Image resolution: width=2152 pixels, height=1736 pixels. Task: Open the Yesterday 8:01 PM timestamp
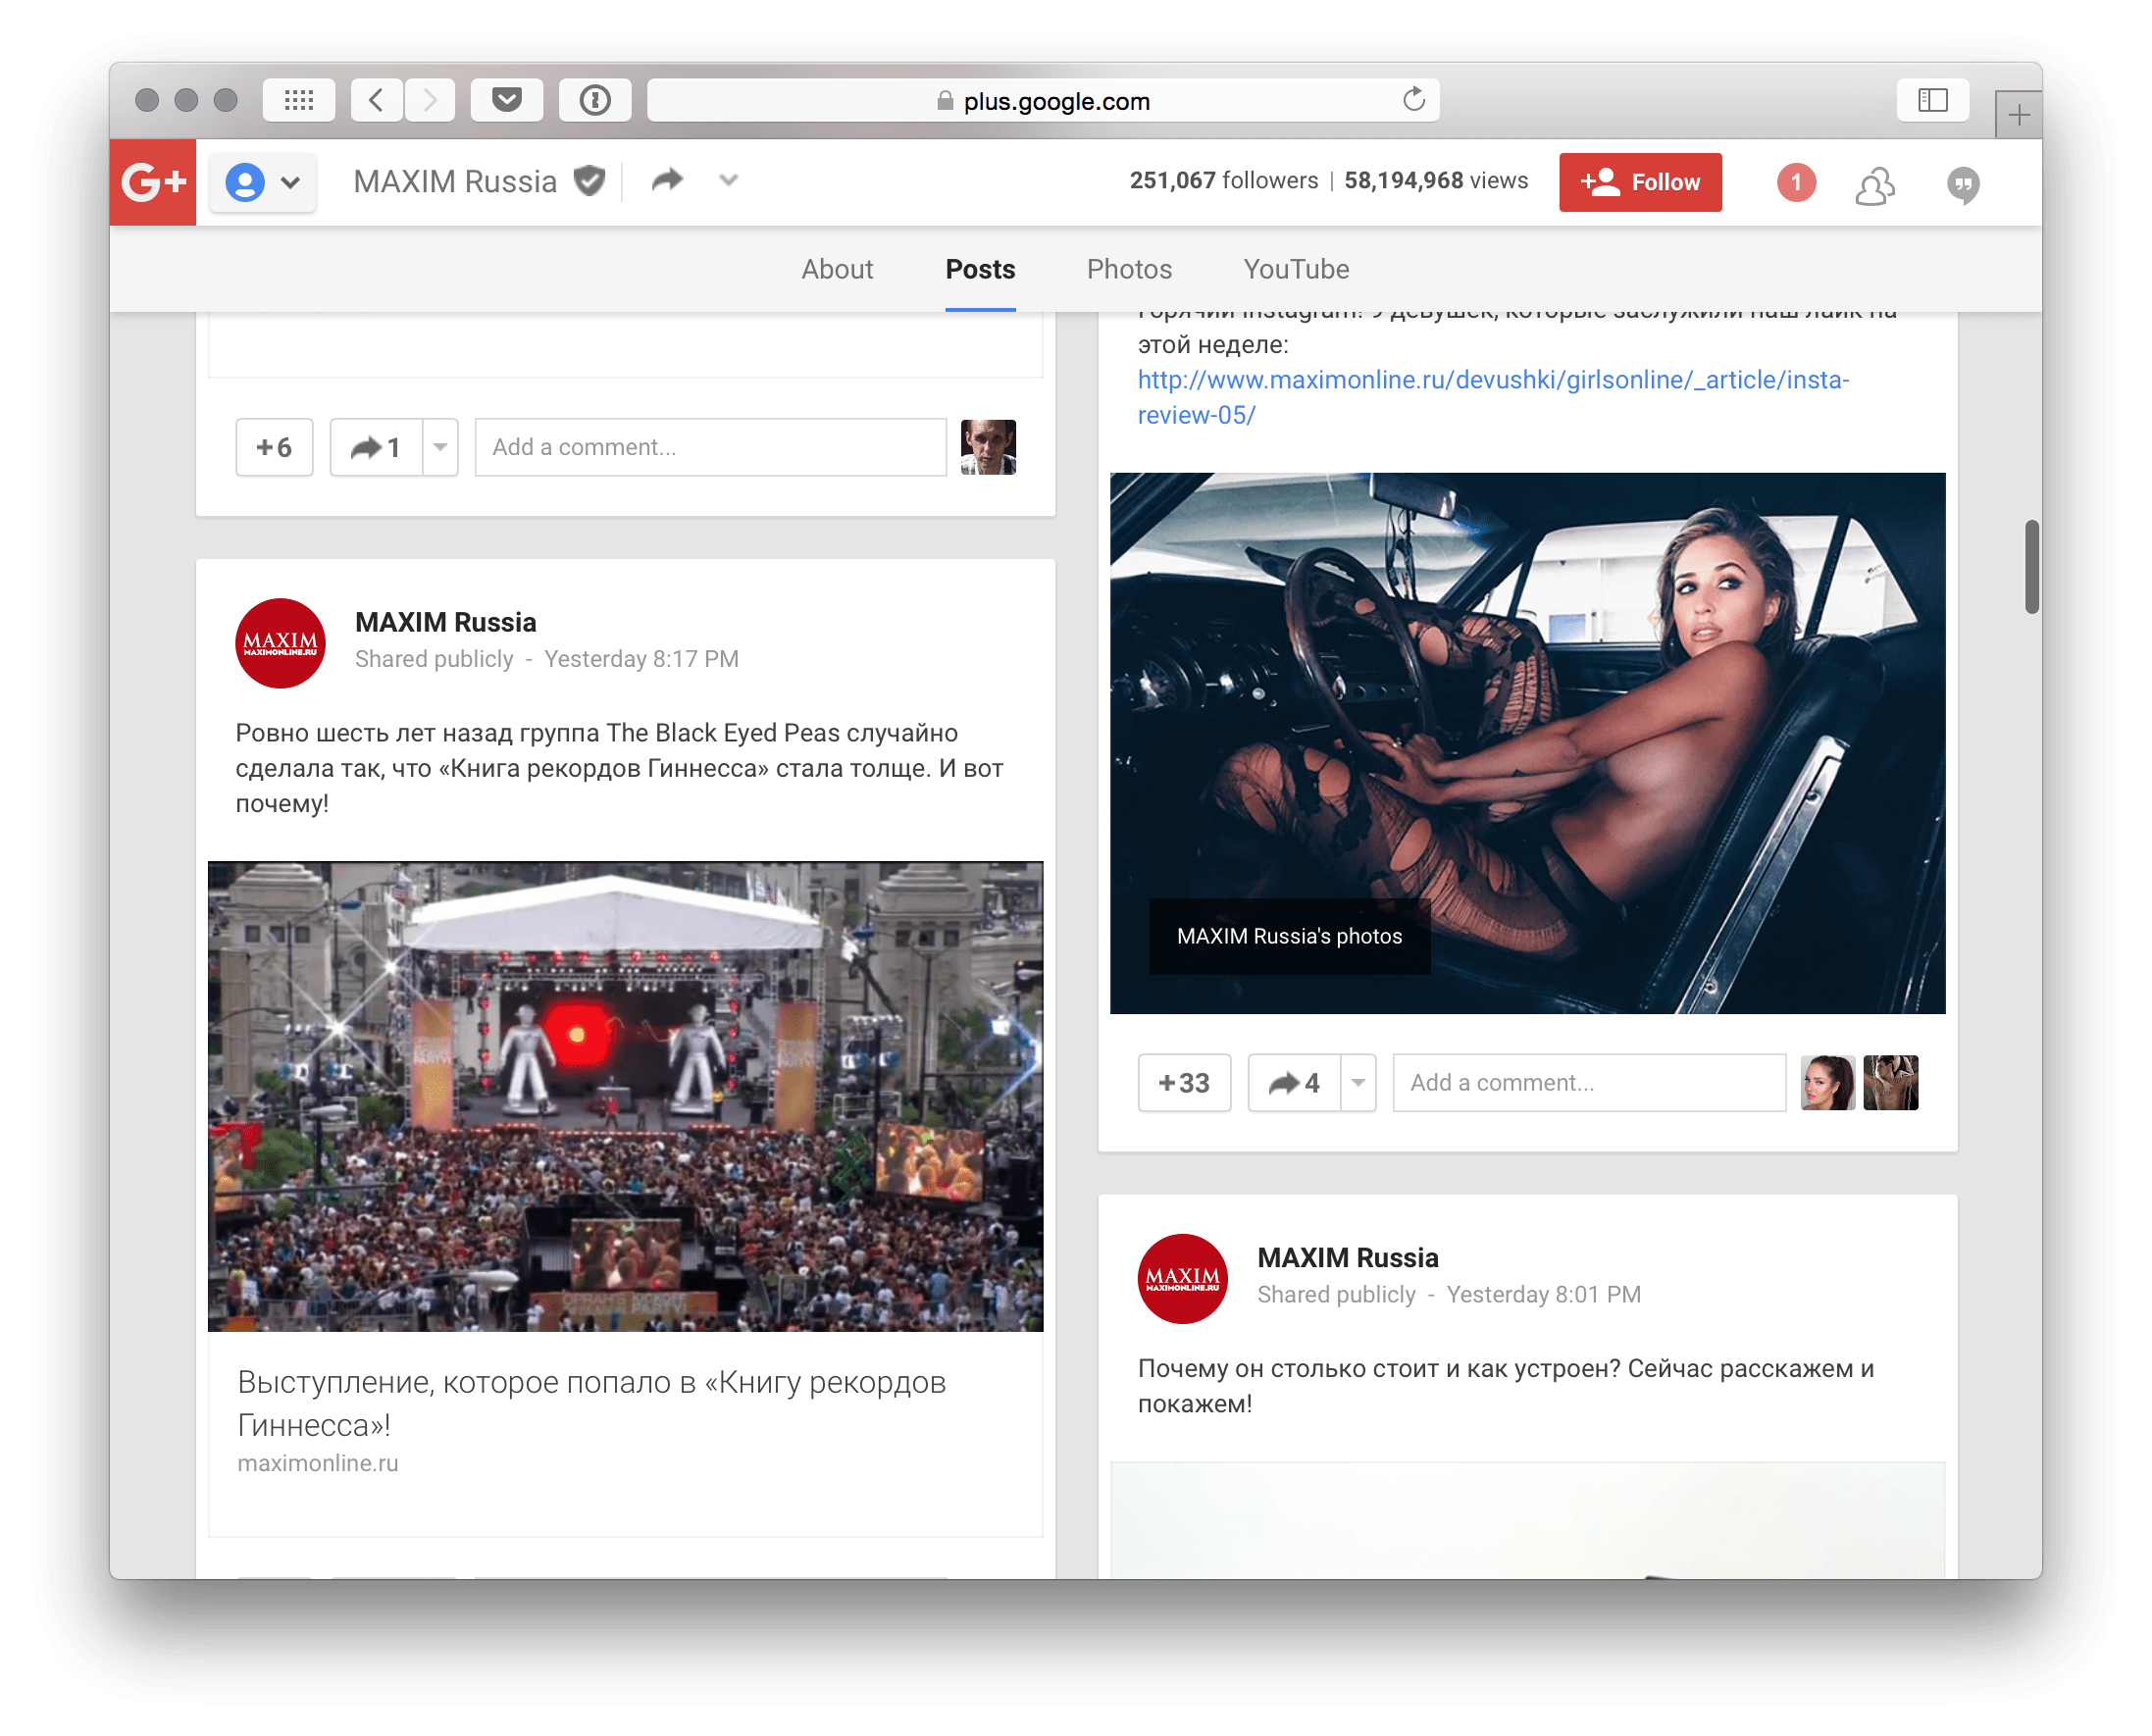tap(1543, 1295)
